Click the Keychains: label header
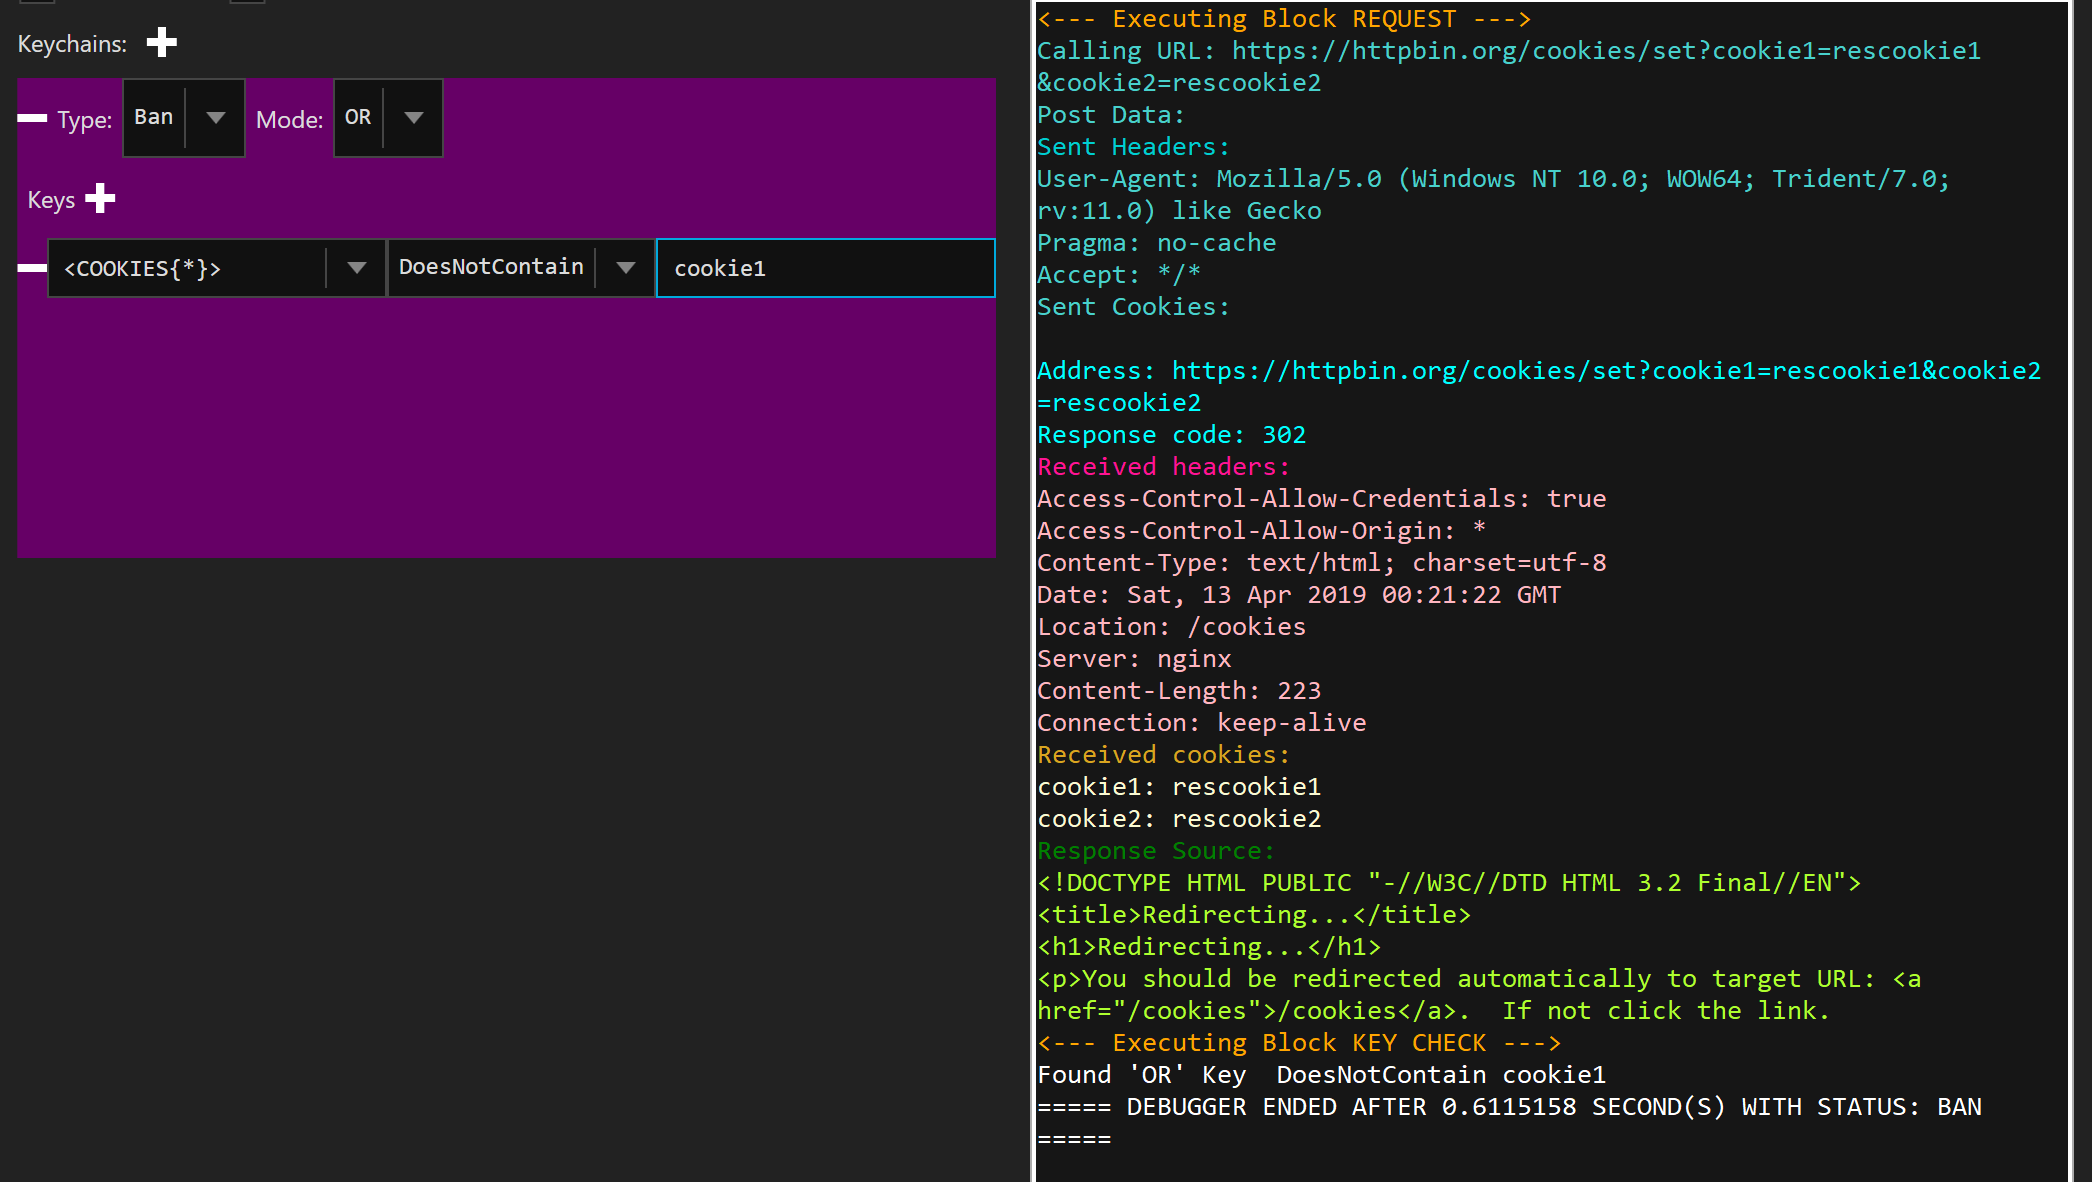 (x=71, y=43)
